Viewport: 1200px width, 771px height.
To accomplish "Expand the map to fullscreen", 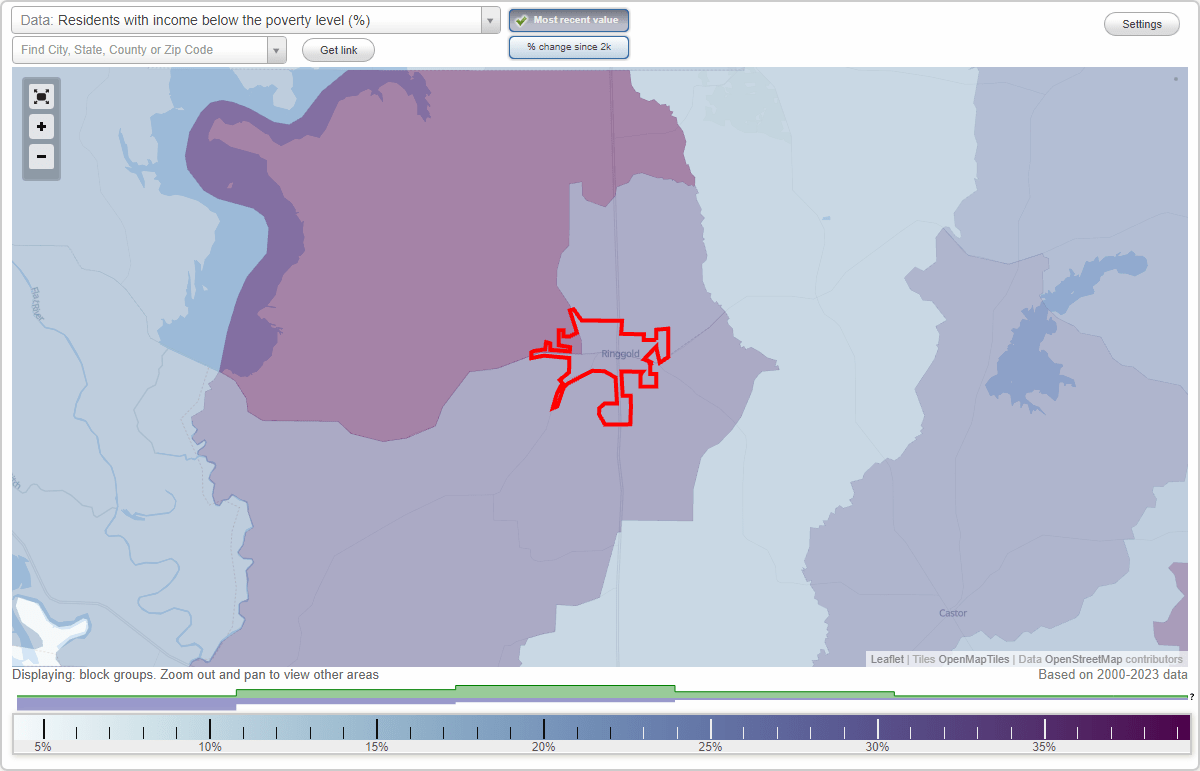I will click(41, 96).
